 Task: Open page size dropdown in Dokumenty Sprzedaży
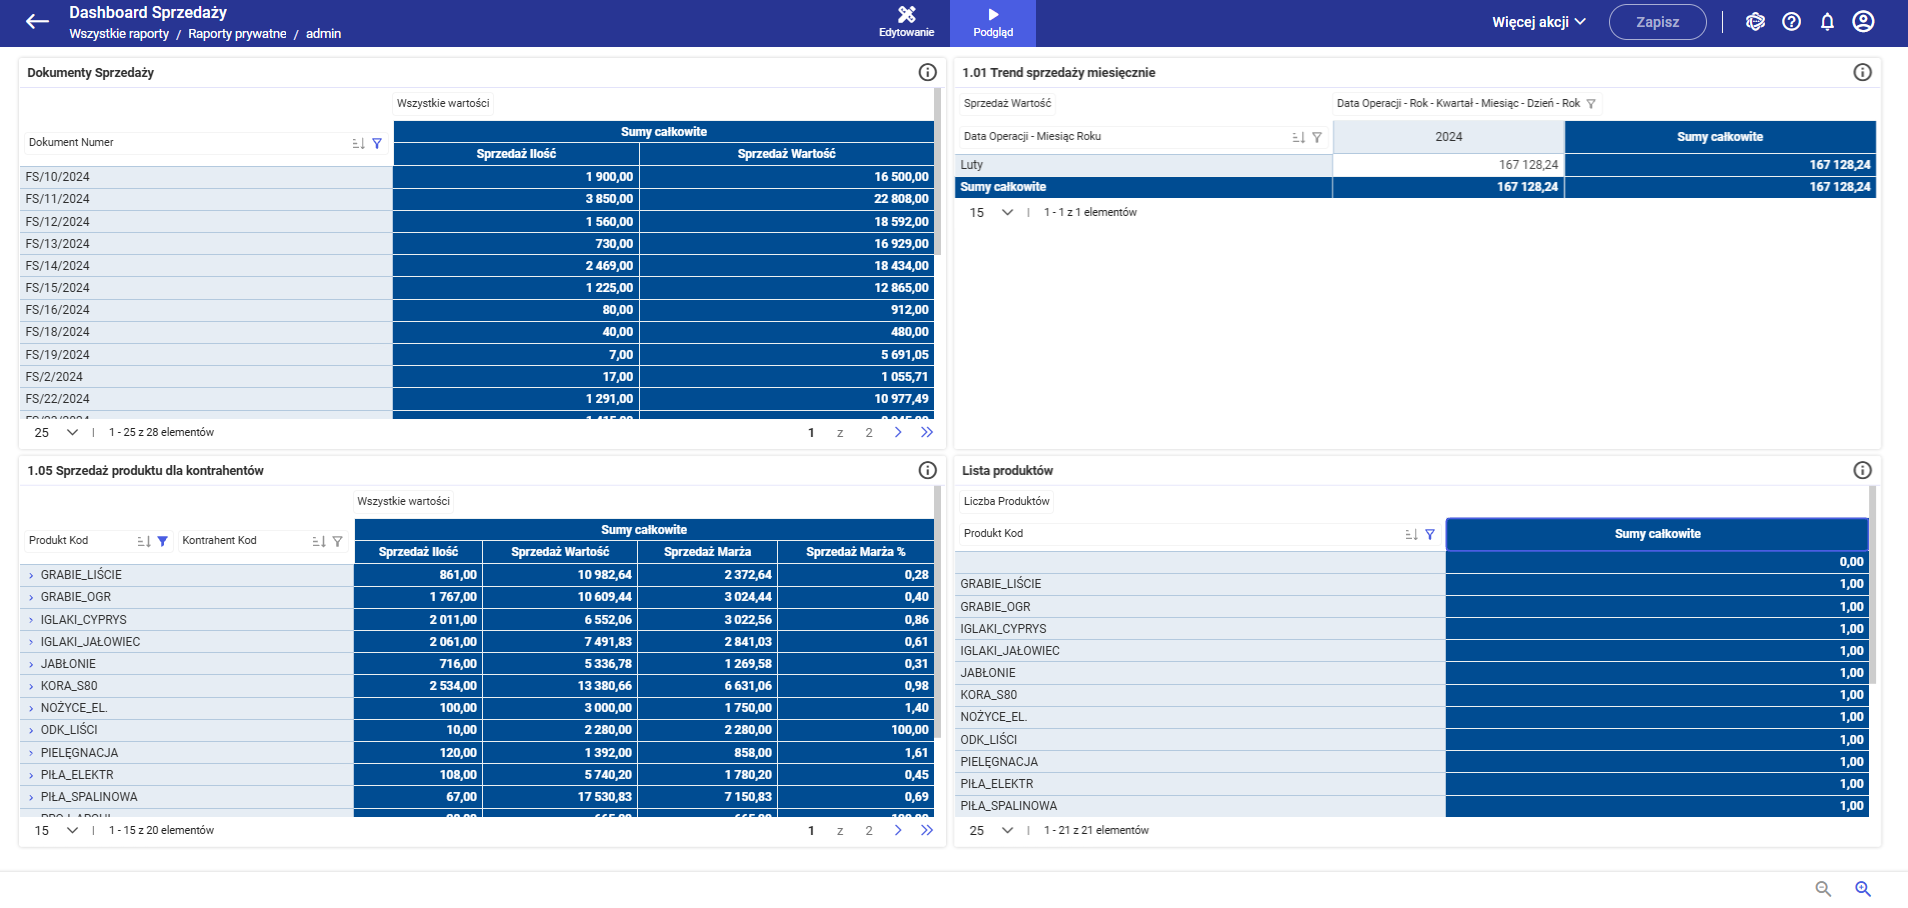(57, 432)
